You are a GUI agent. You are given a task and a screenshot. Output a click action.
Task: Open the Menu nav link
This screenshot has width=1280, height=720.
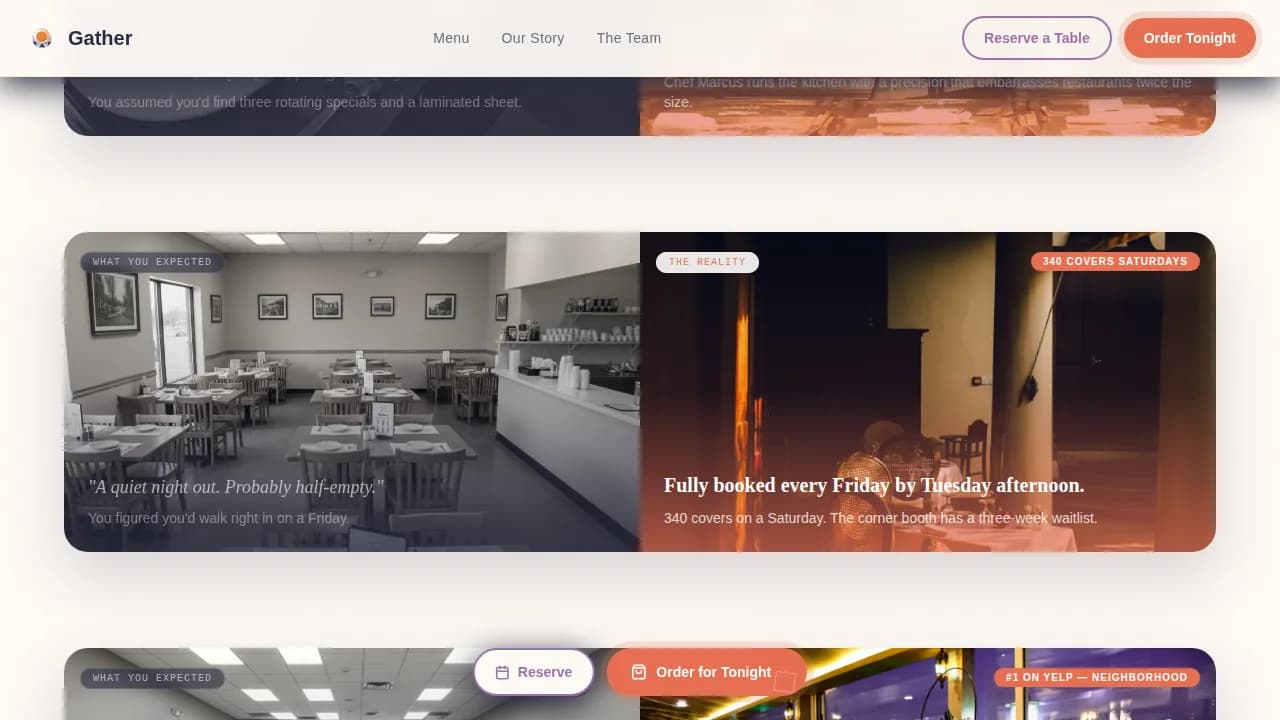(x=451, y=38)
